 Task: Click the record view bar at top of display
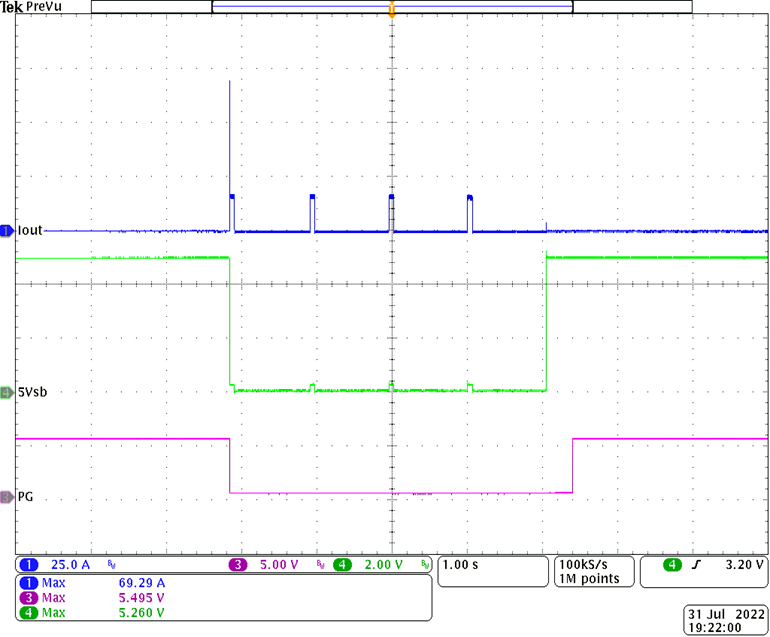coord(392,6)
